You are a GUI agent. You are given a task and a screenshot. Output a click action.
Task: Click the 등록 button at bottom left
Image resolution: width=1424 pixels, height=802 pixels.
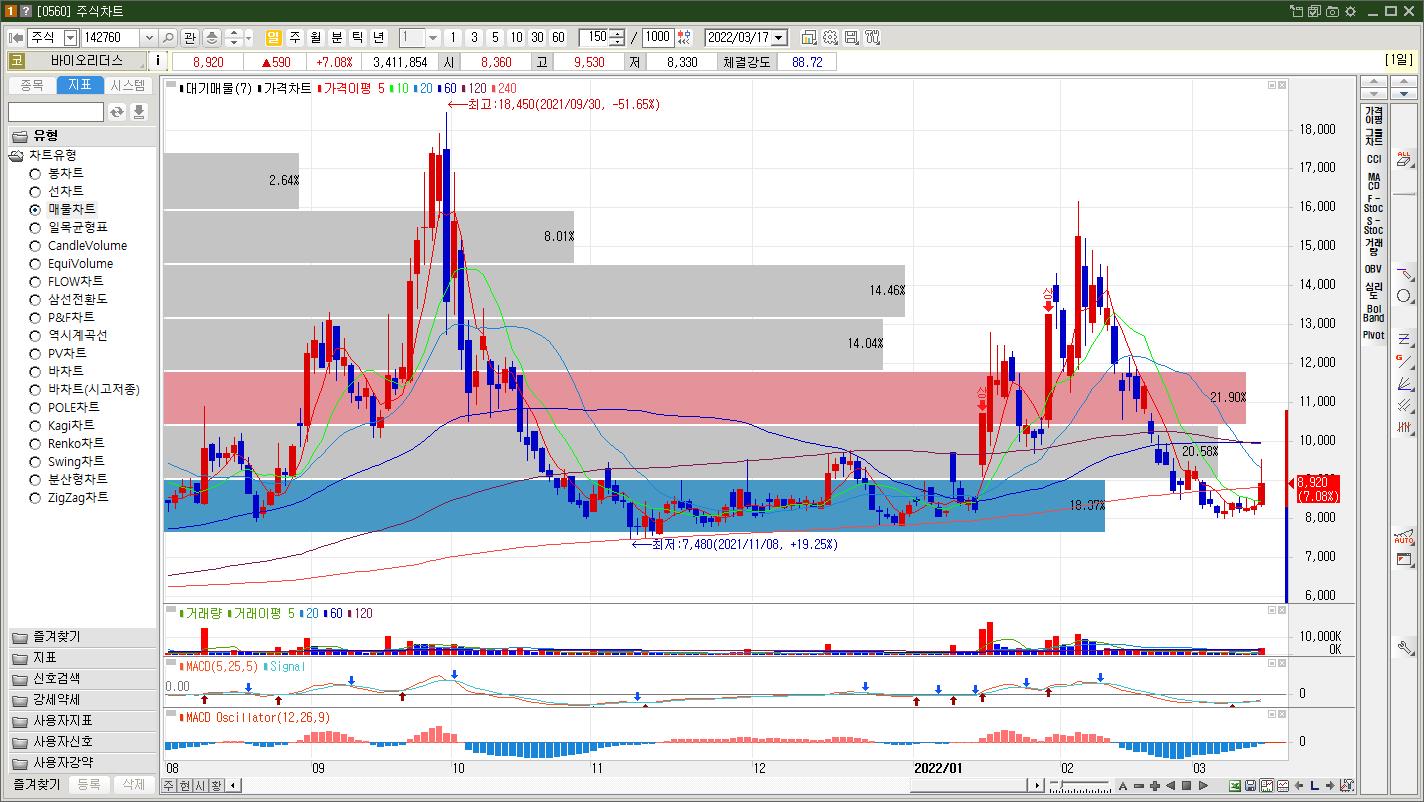click(89, 785)
